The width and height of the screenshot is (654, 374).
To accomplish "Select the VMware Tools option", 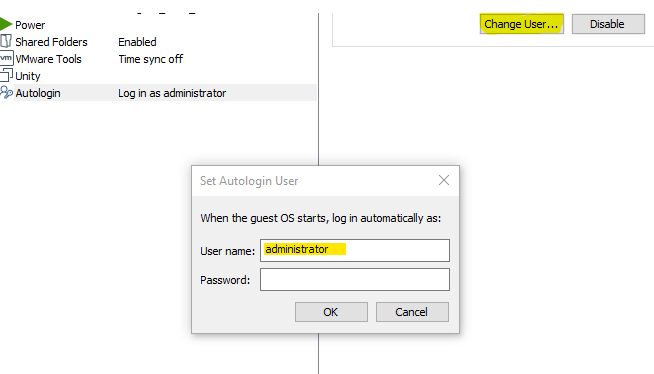I will pos(48,59).
